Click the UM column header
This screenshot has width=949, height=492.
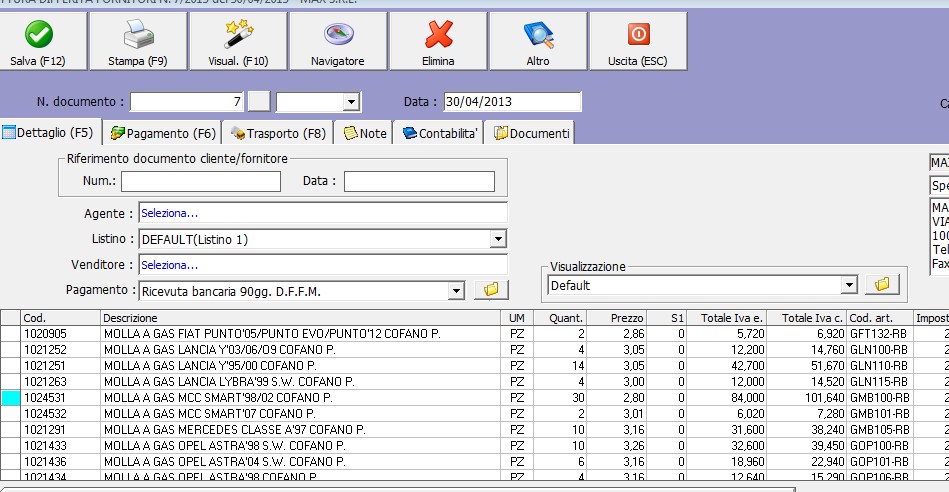click(x=517, y=318)
